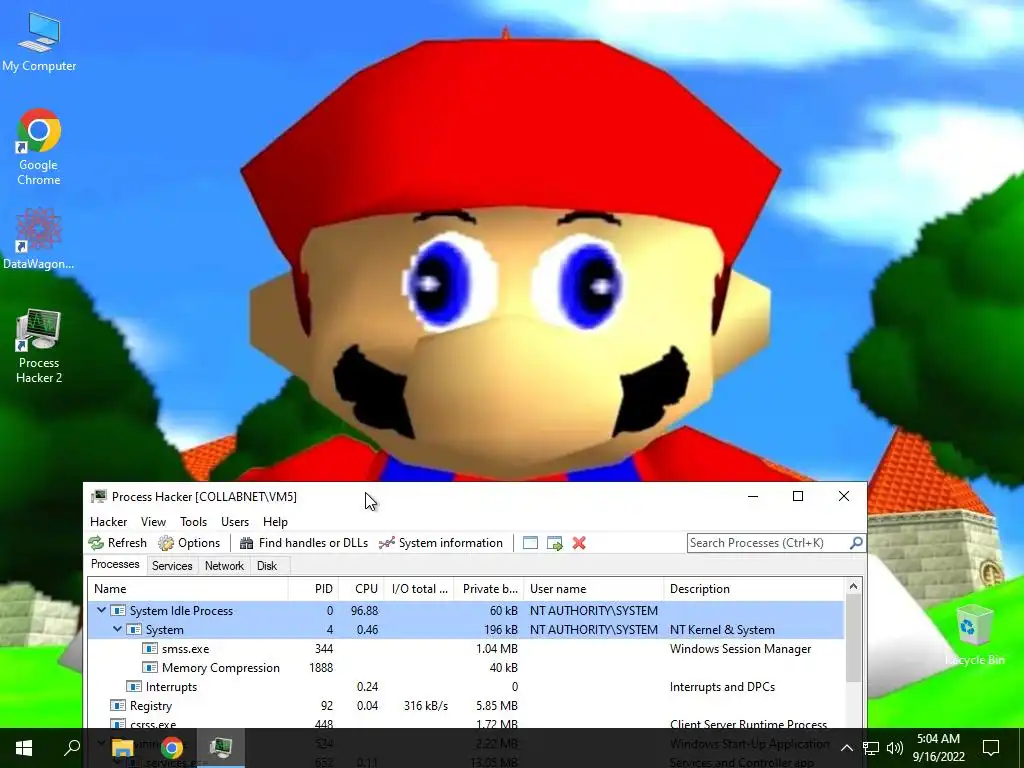1024x768 pixels.
Task: Switch to the Services tab
Action: point(172,566)
